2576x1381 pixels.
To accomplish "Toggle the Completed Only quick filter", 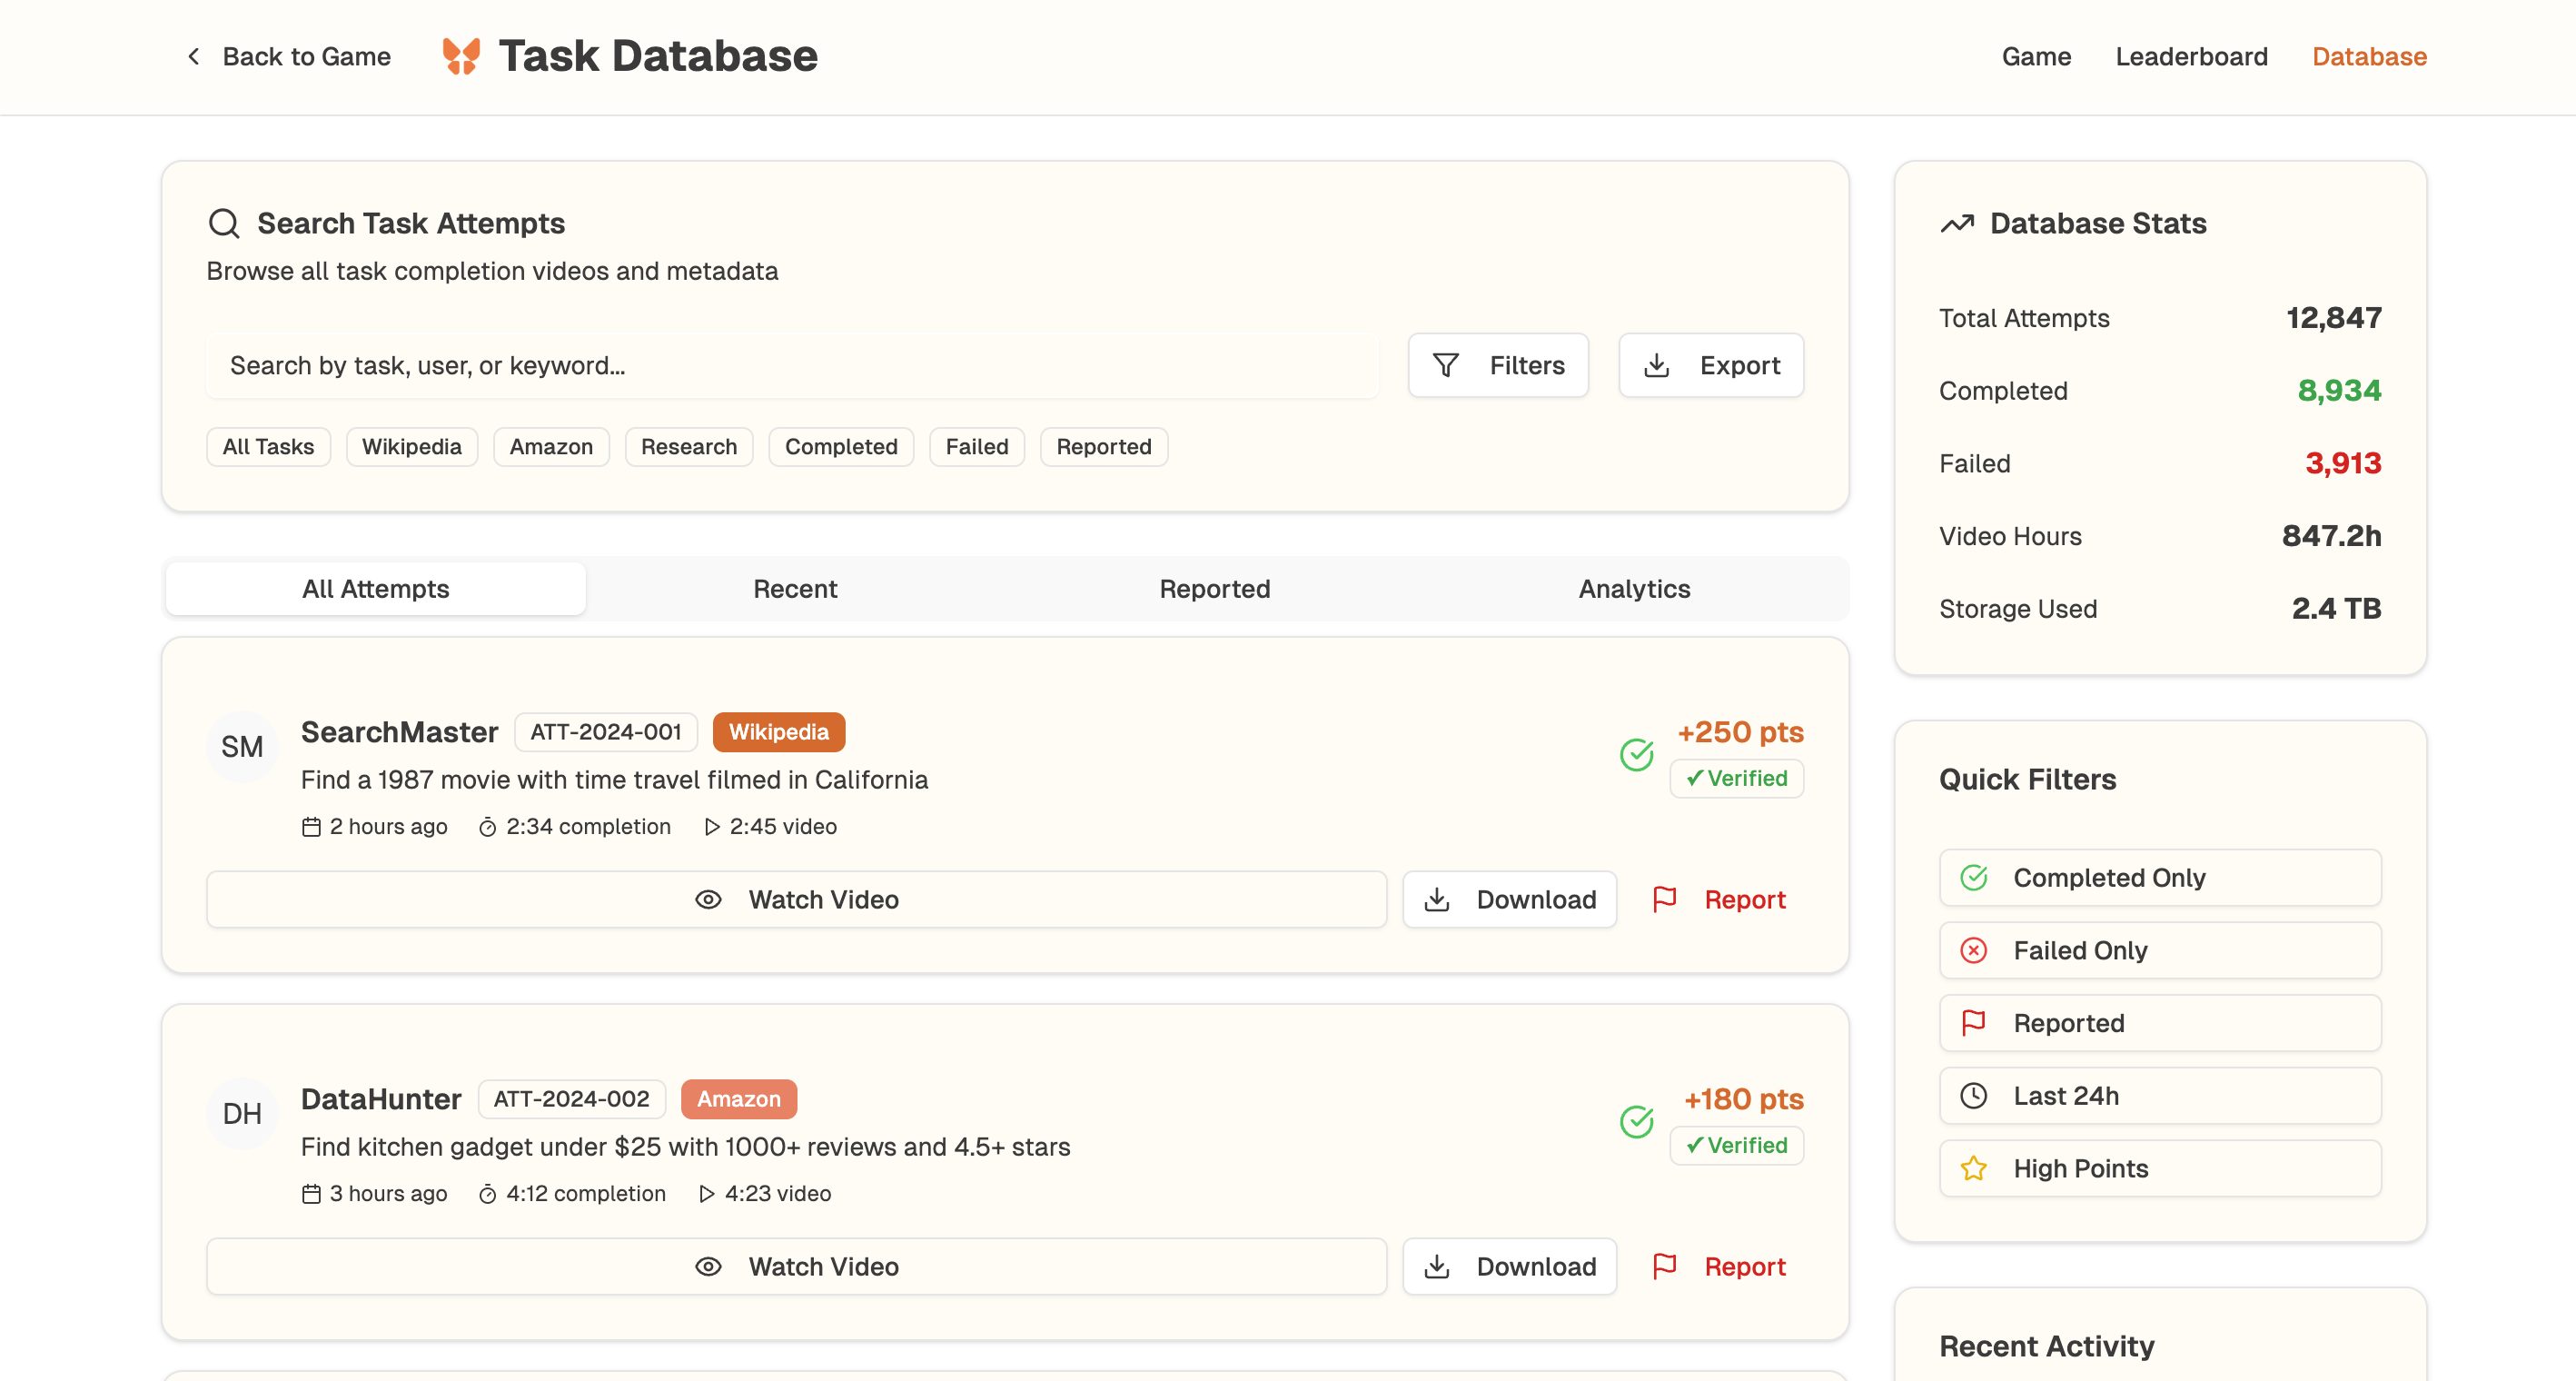I will click(x=2160, y=877).
